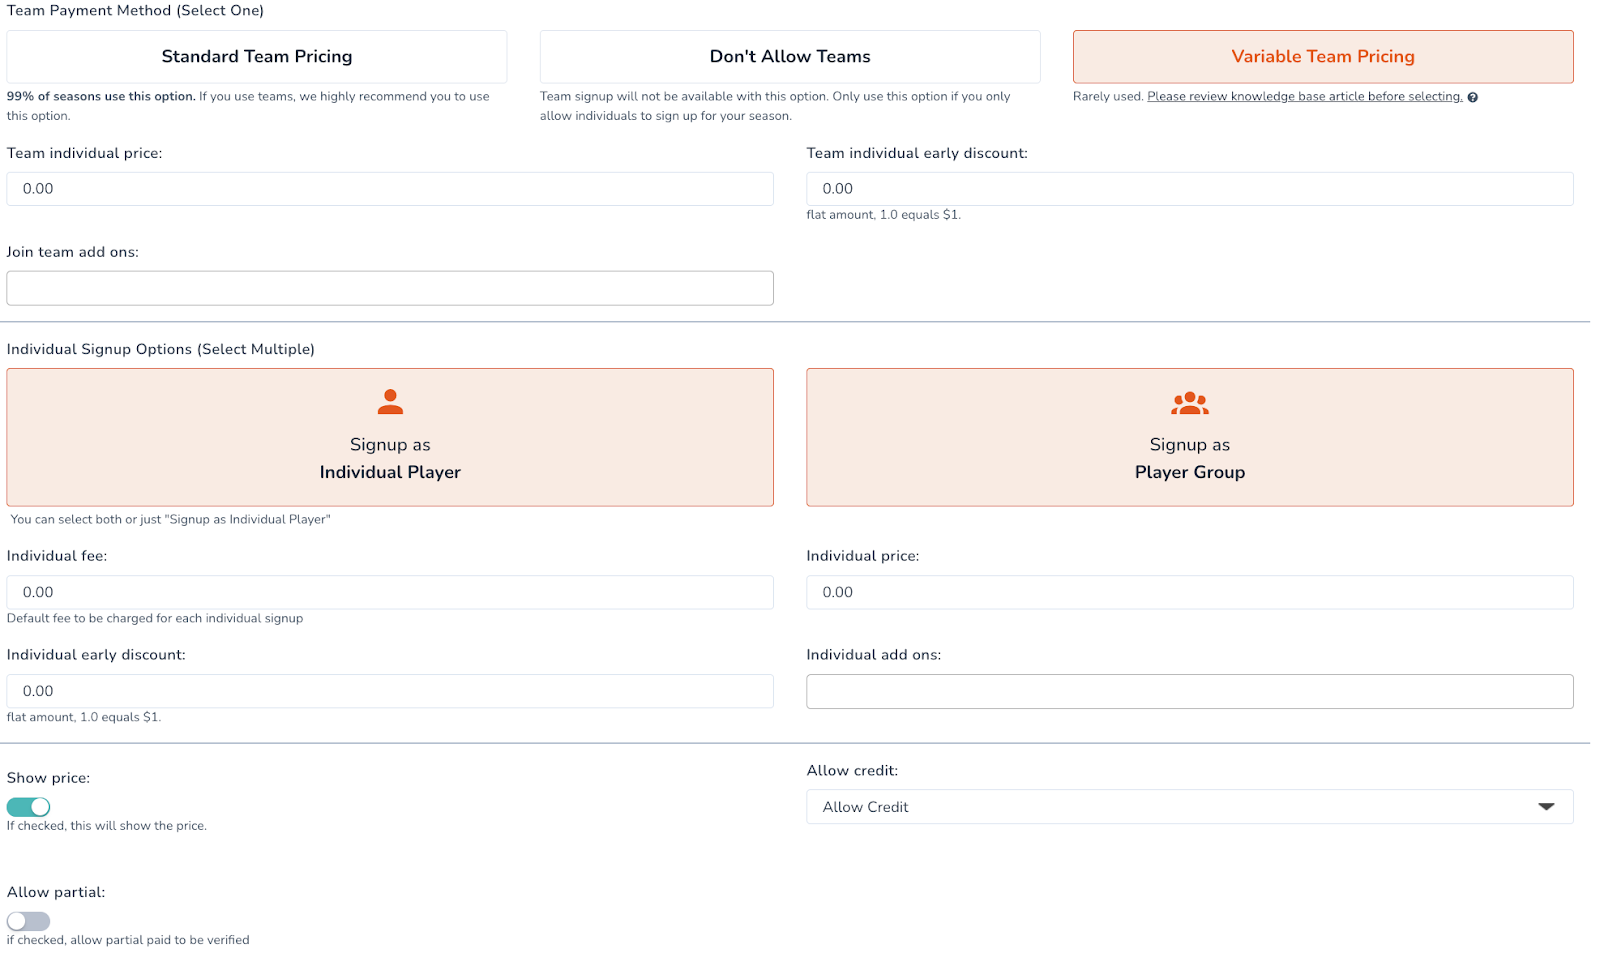Click 'You can select both' hint text
The image size is (1600, 966).
click(x=171, y=520)
